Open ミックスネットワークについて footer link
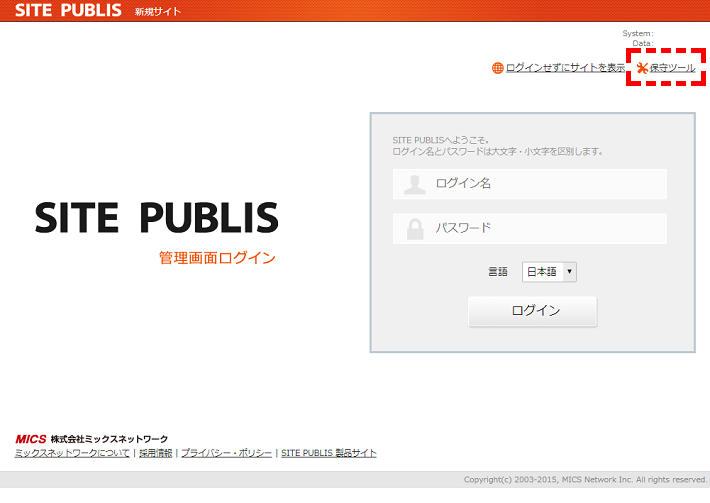 [72, 453]
